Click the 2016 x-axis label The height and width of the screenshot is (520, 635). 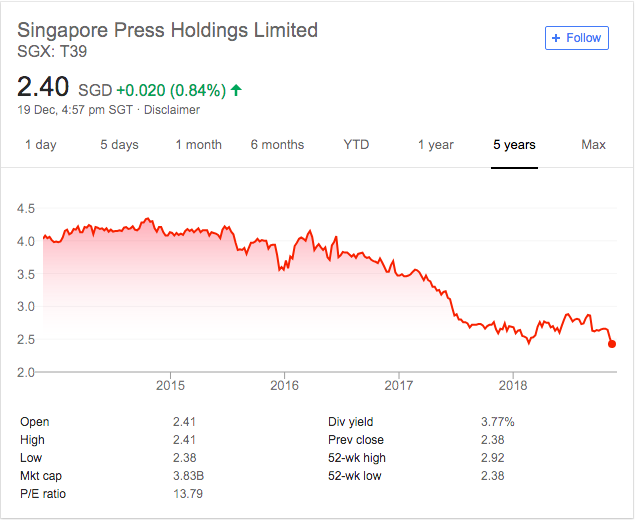284,385
